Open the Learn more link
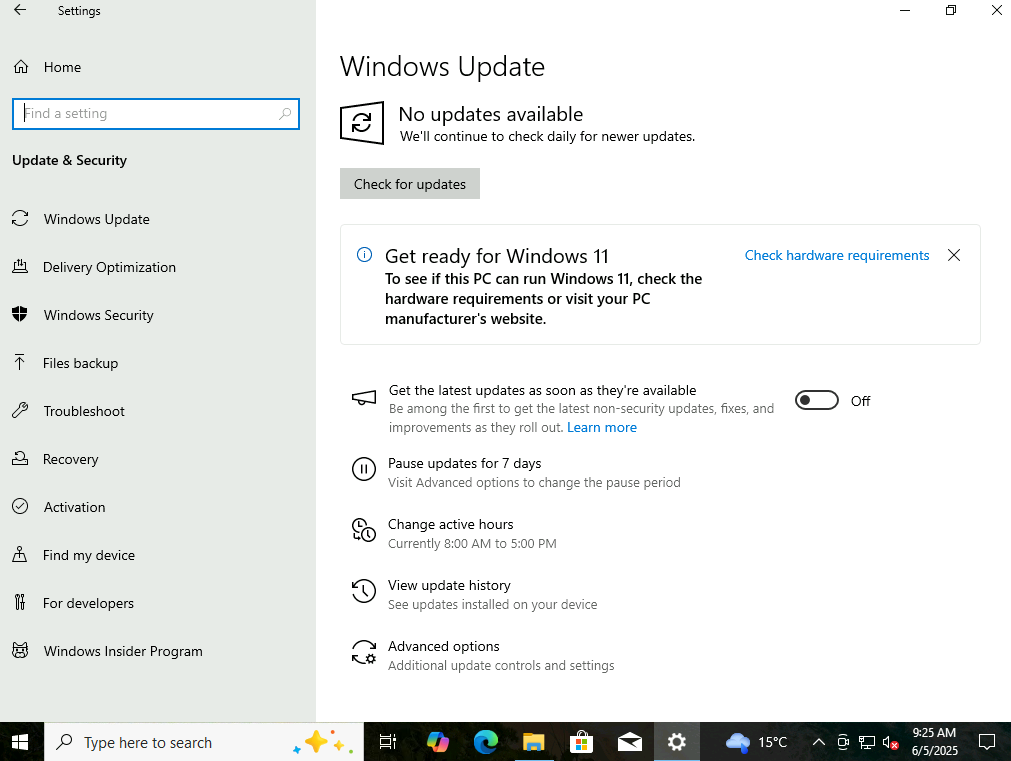This screenshot has height=761, width=1011. point(602,428)
